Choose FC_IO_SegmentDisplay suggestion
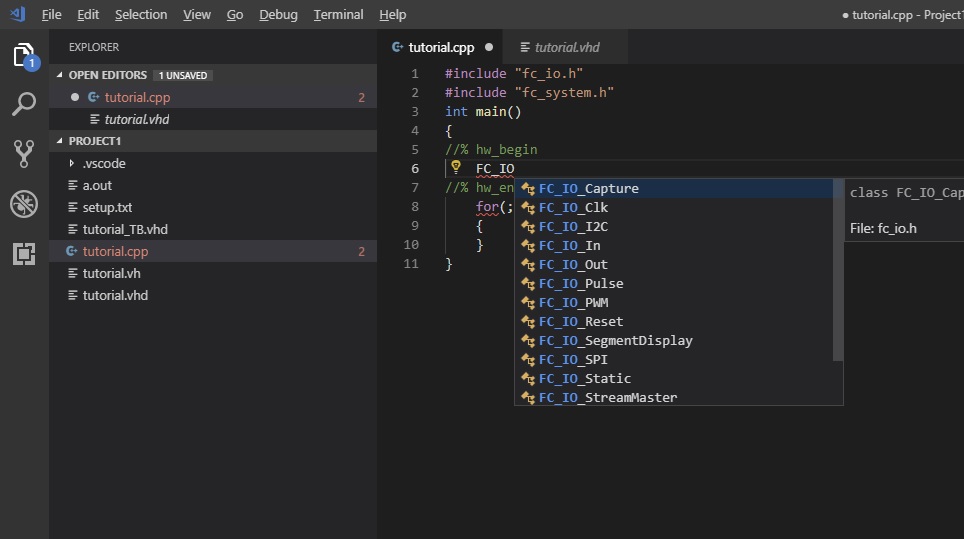This screenshot has height=539, width=964. [615, 341]
